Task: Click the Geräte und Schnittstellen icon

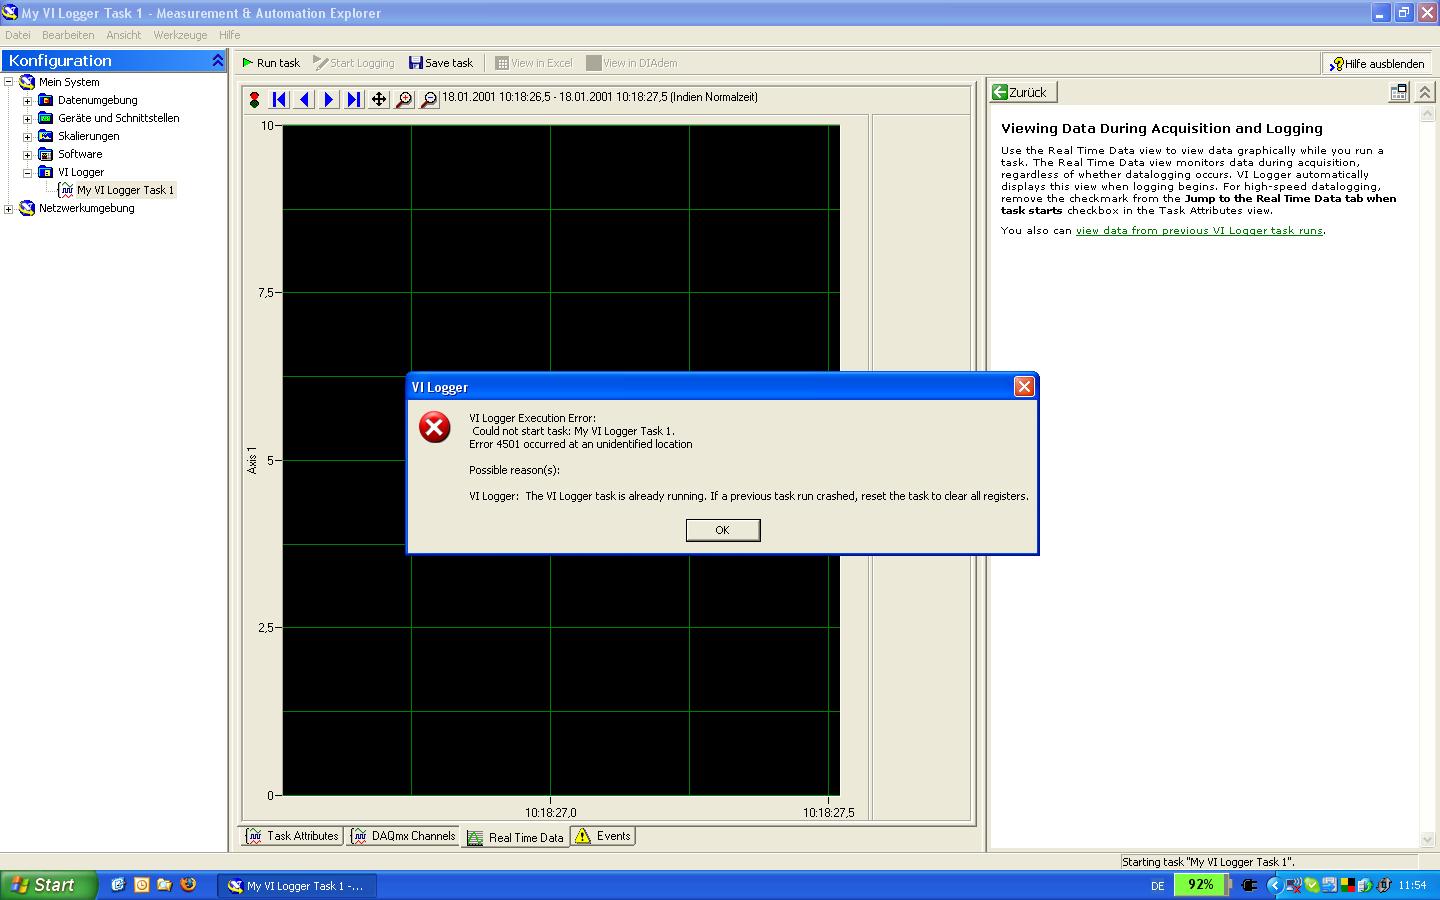Action: [x=45, y=118]
